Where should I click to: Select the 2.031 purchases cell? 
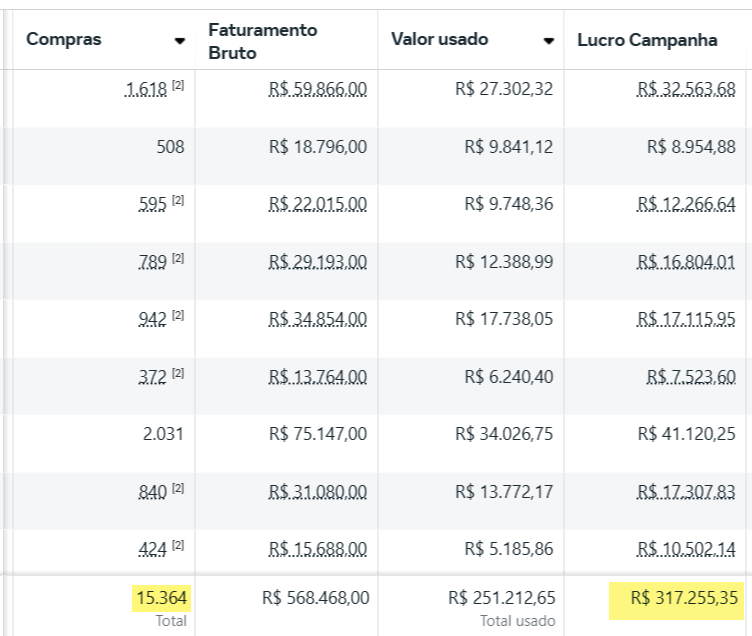[x=163, y=434]
